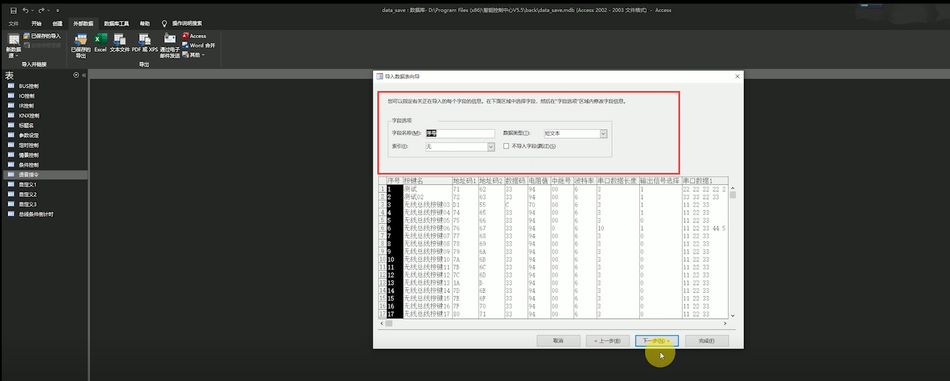Click the 取消 Cancel button

point(559,341)
